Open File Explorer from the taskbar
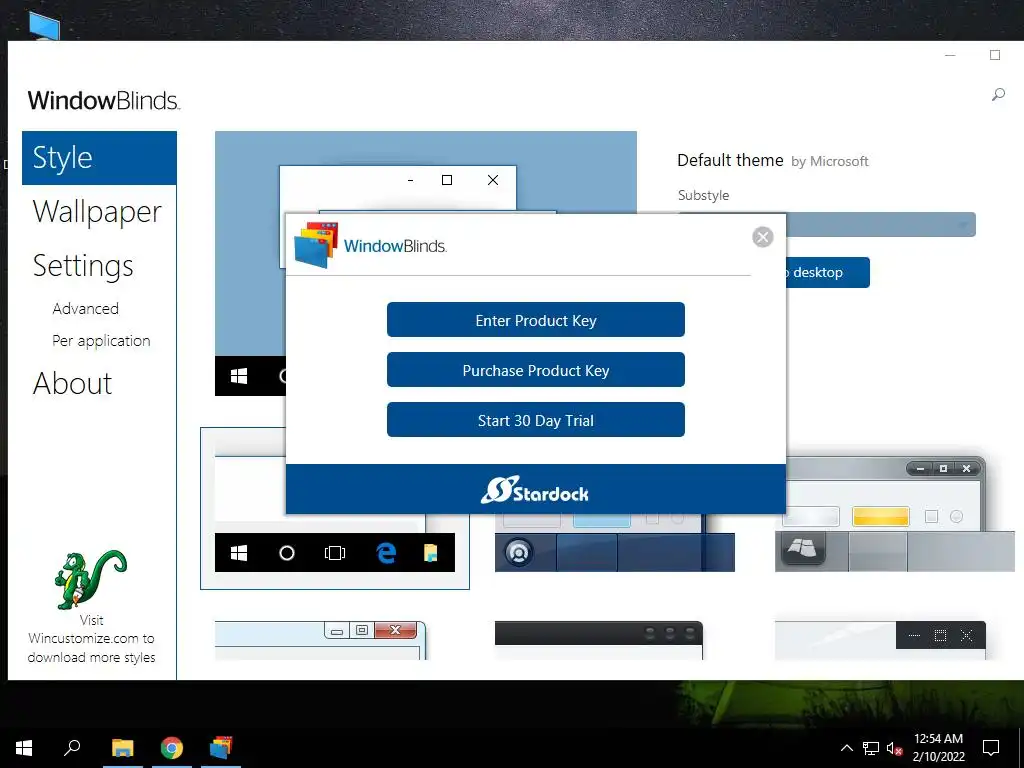Image resolution: width=1024 pixels, height=768 pixels. (122, 748)
